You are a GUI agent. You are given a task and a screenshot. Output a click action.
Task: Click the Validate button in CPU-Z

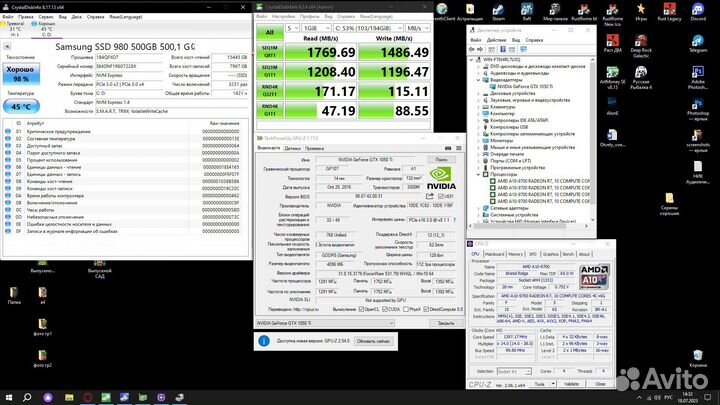[572, 384]
